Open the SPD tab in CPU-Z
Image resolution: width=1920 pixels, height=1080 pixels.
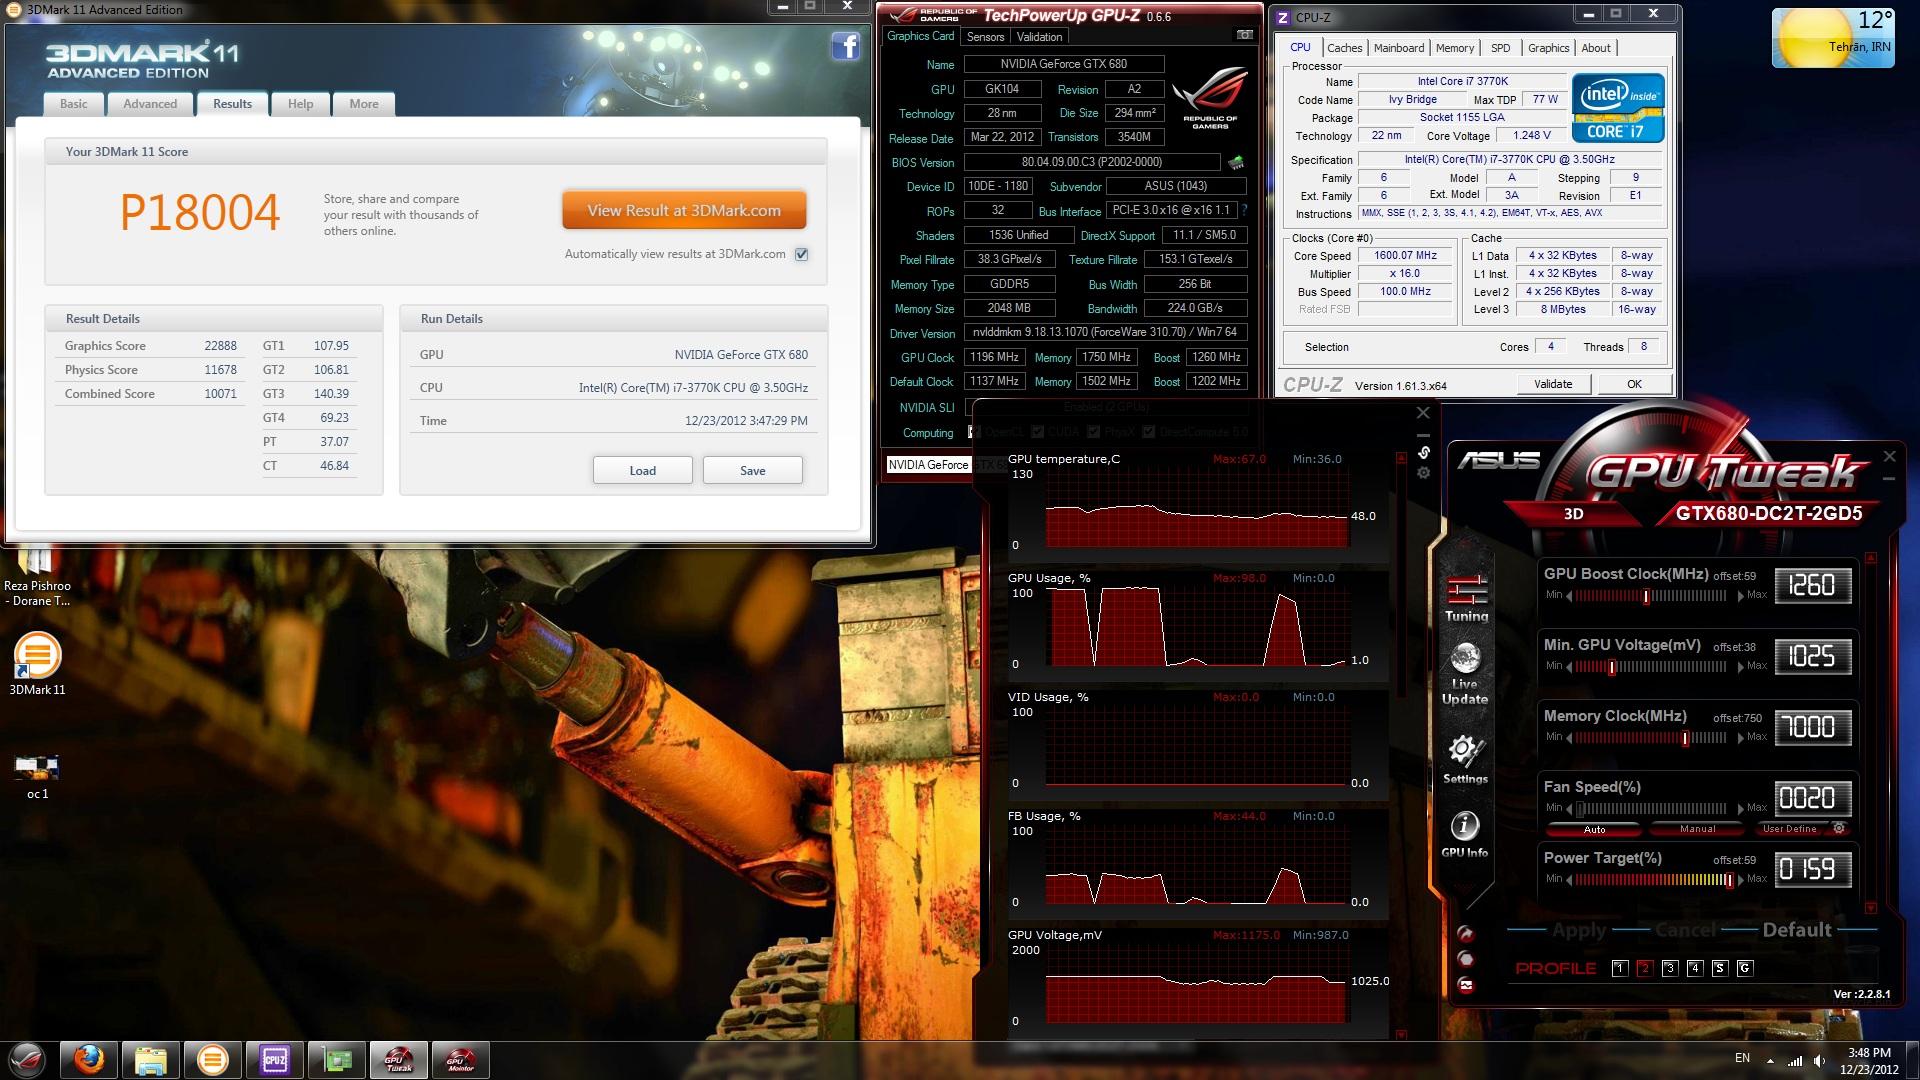click(x=1500, y=48)
